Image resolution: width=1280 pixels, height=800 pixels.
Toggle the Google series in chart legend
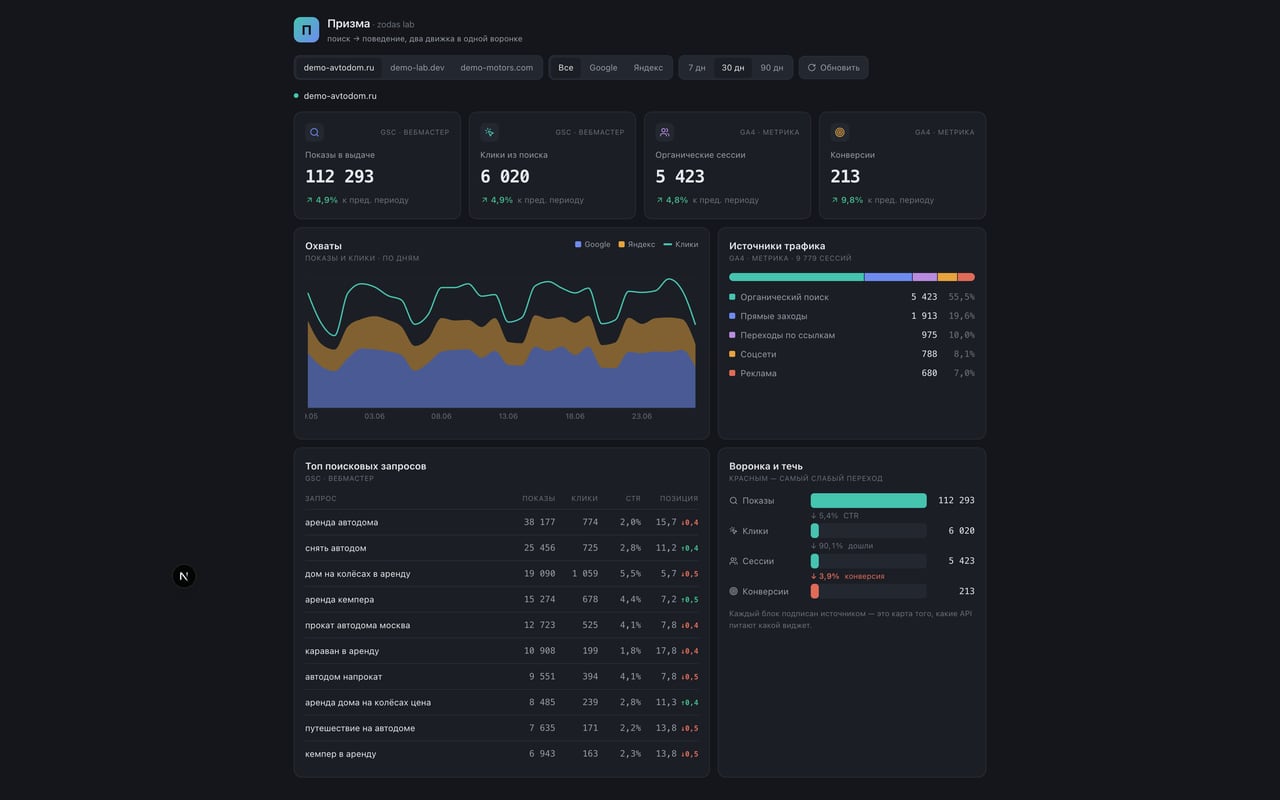click(593, 244)
